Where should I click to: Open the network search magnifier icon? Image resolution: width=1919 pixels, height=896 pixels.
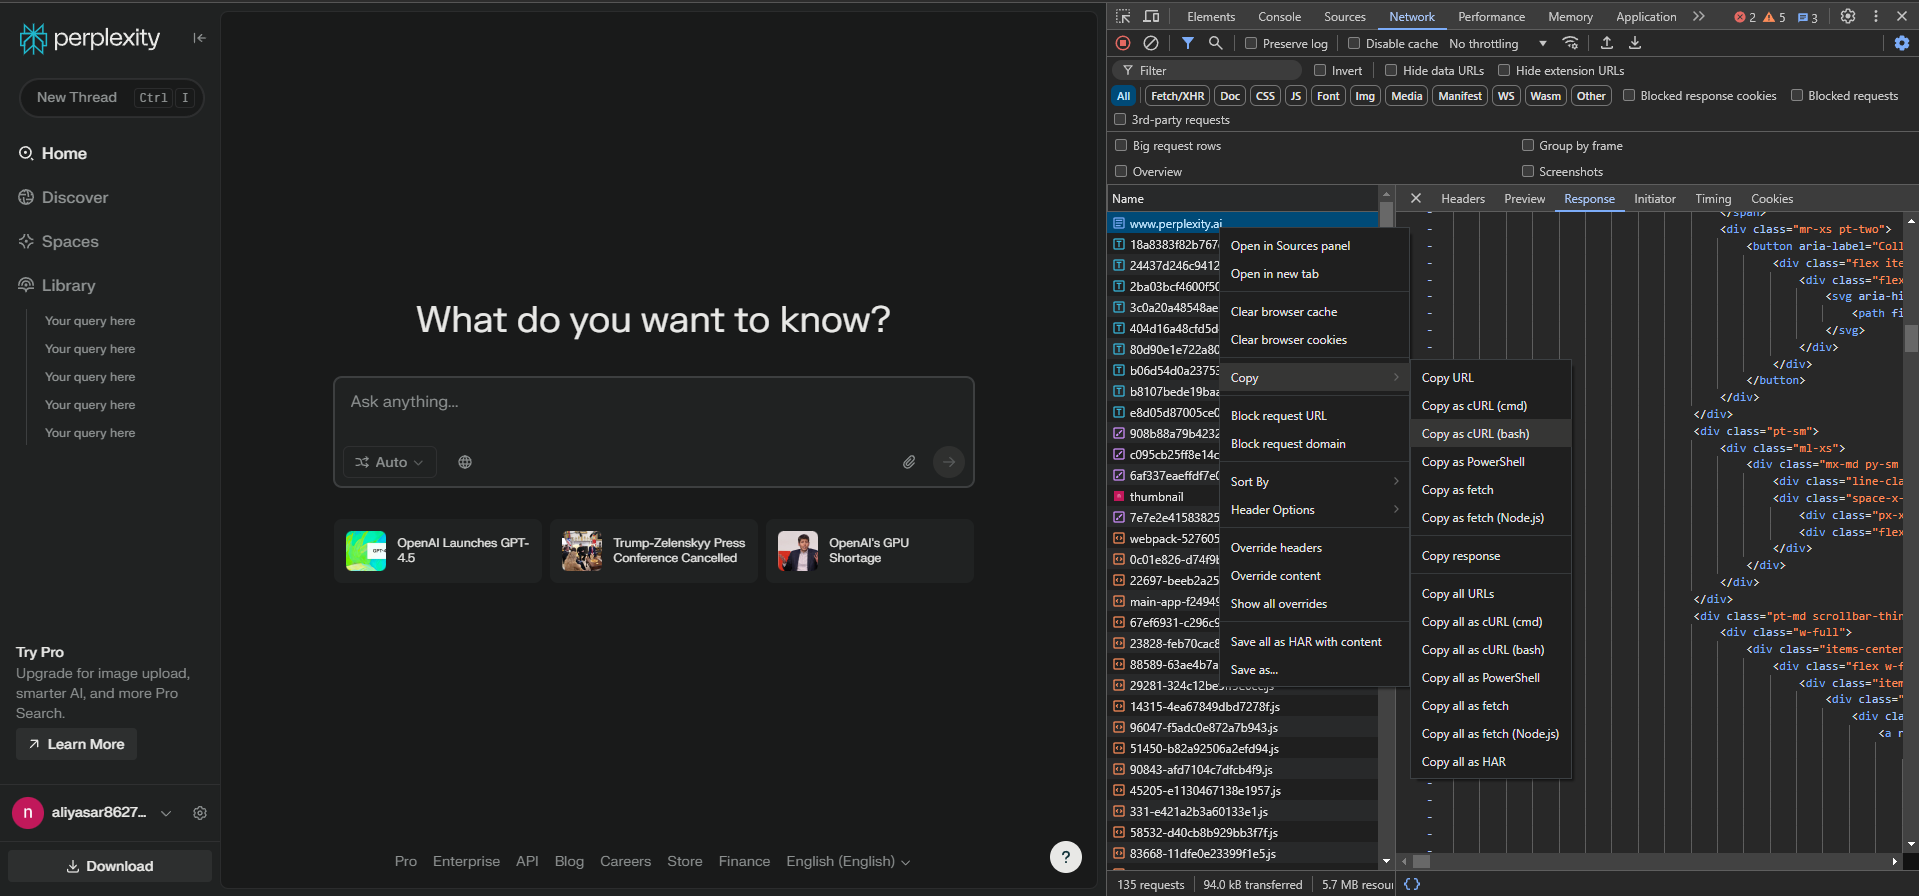pos(1215,43)
